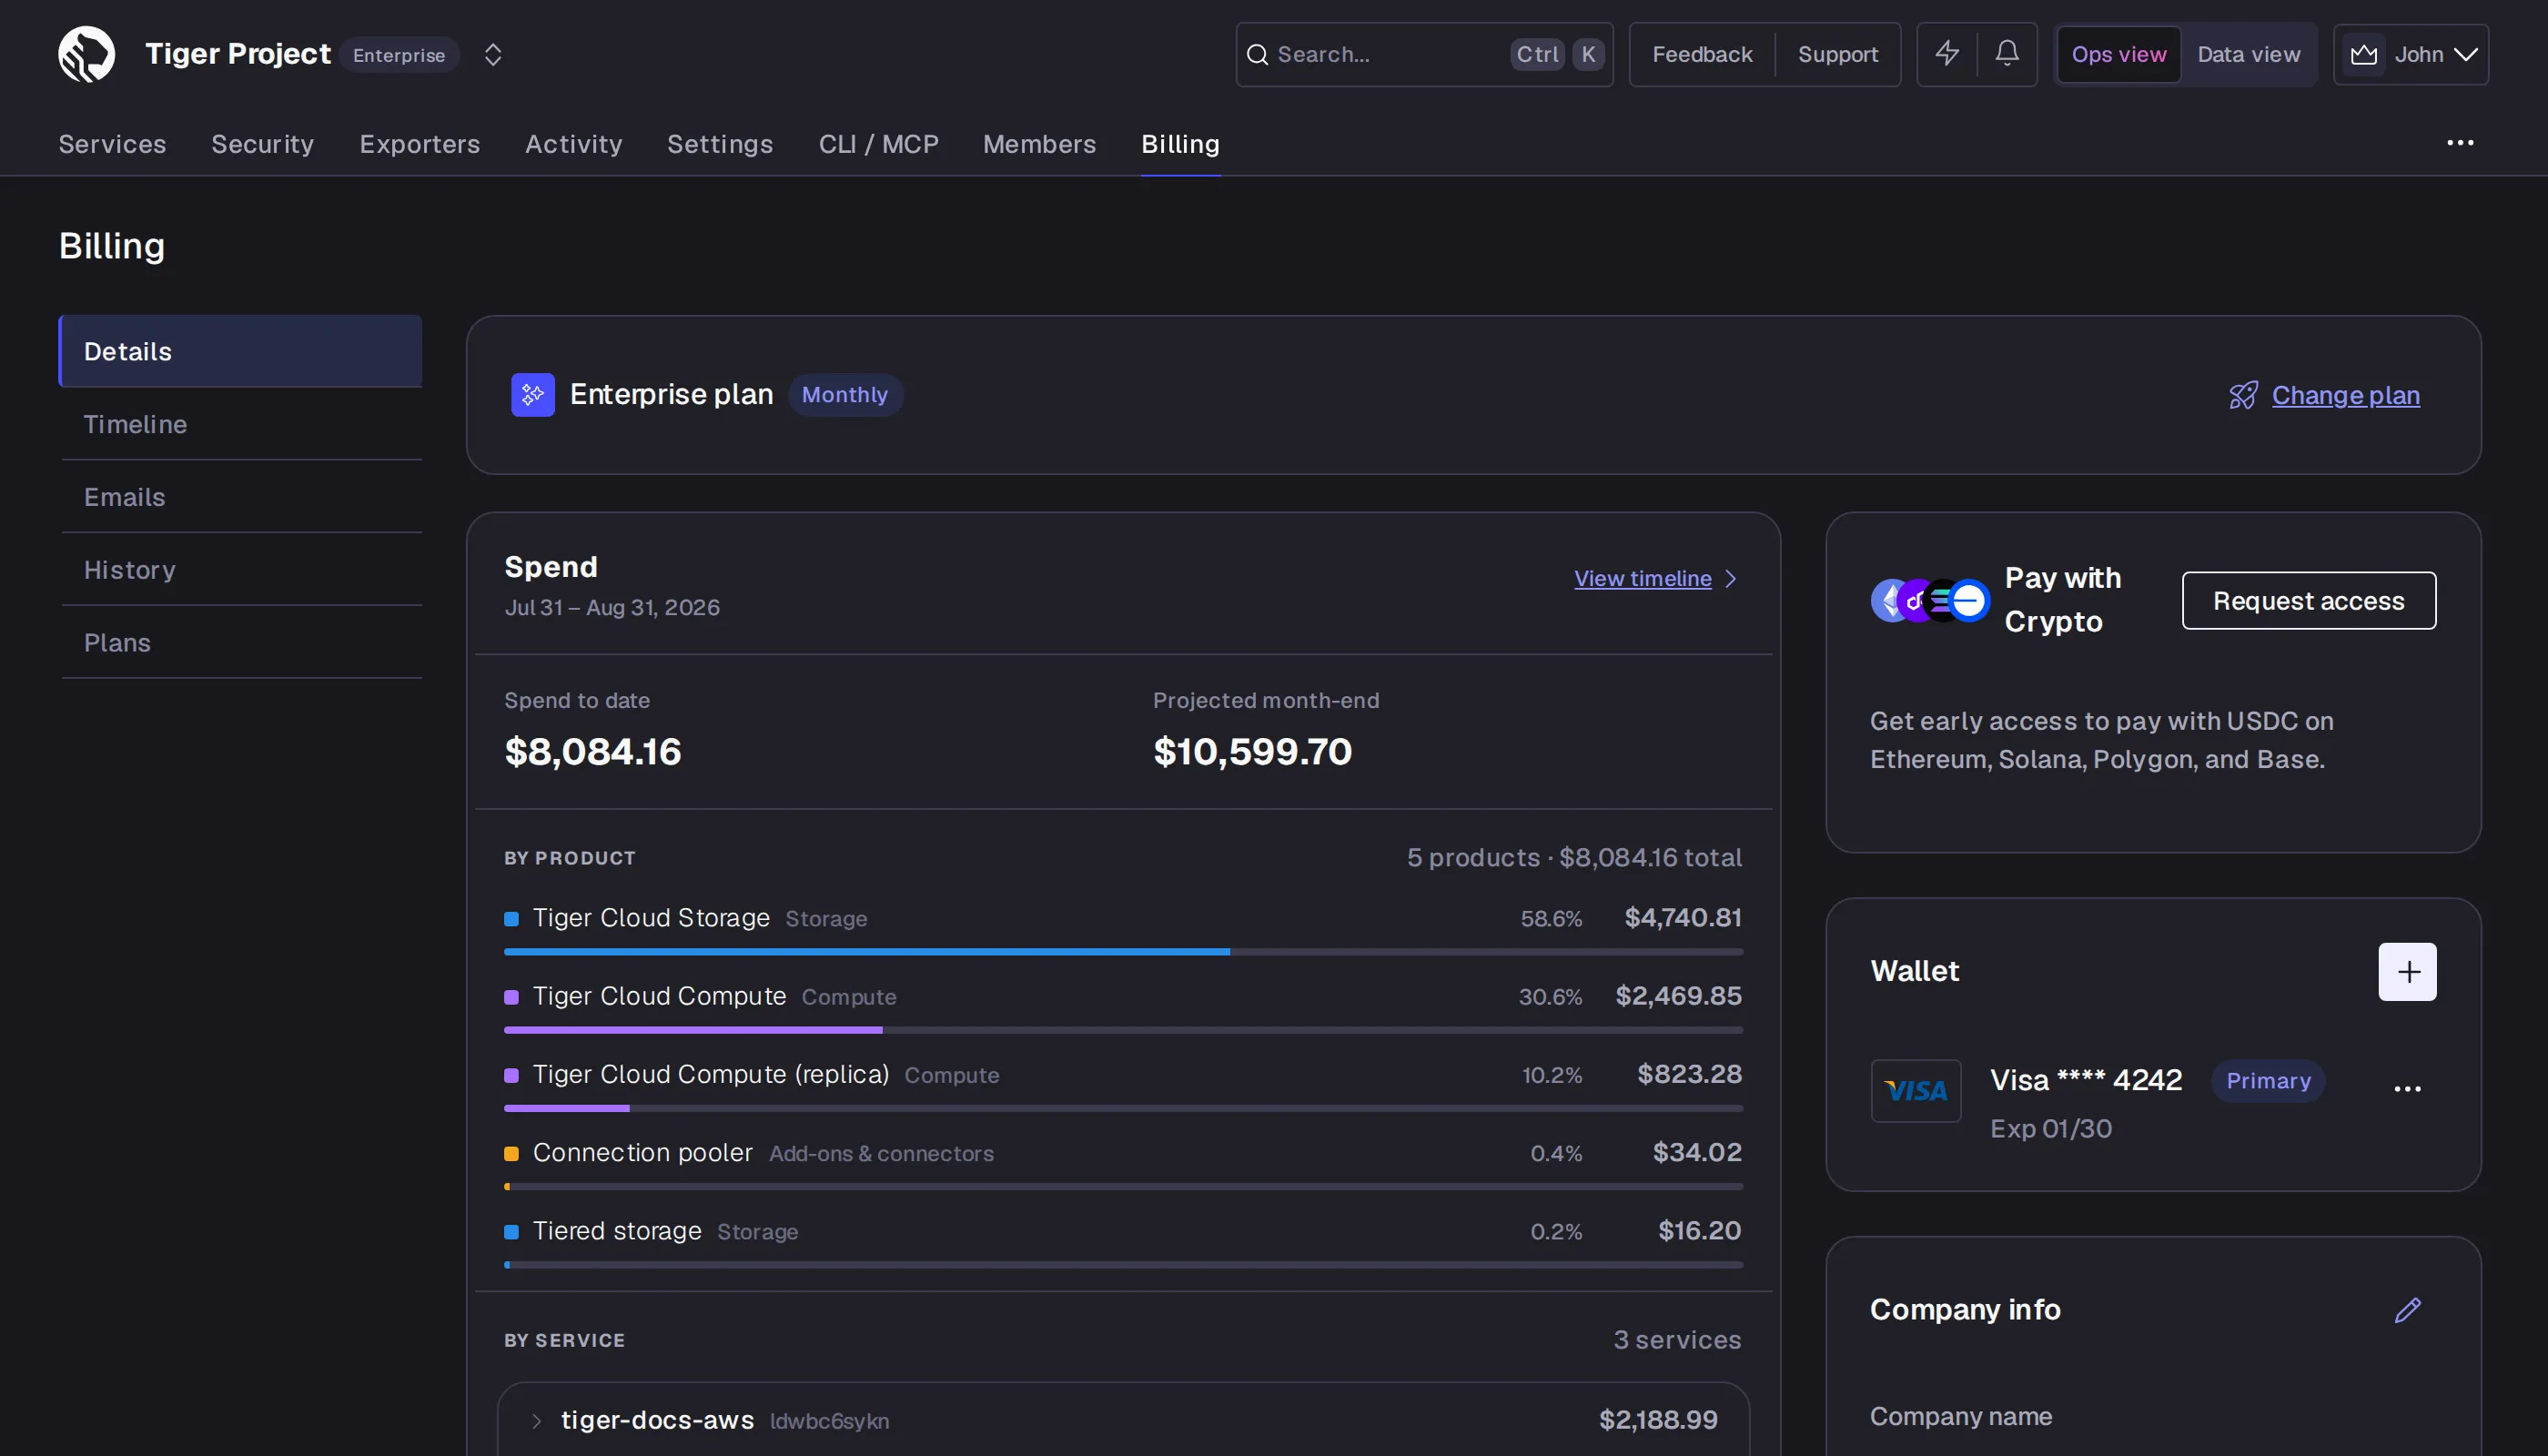2548x1456 pixels.
Task: Open the CLI / MCP tab
Action: pos(878,144)
